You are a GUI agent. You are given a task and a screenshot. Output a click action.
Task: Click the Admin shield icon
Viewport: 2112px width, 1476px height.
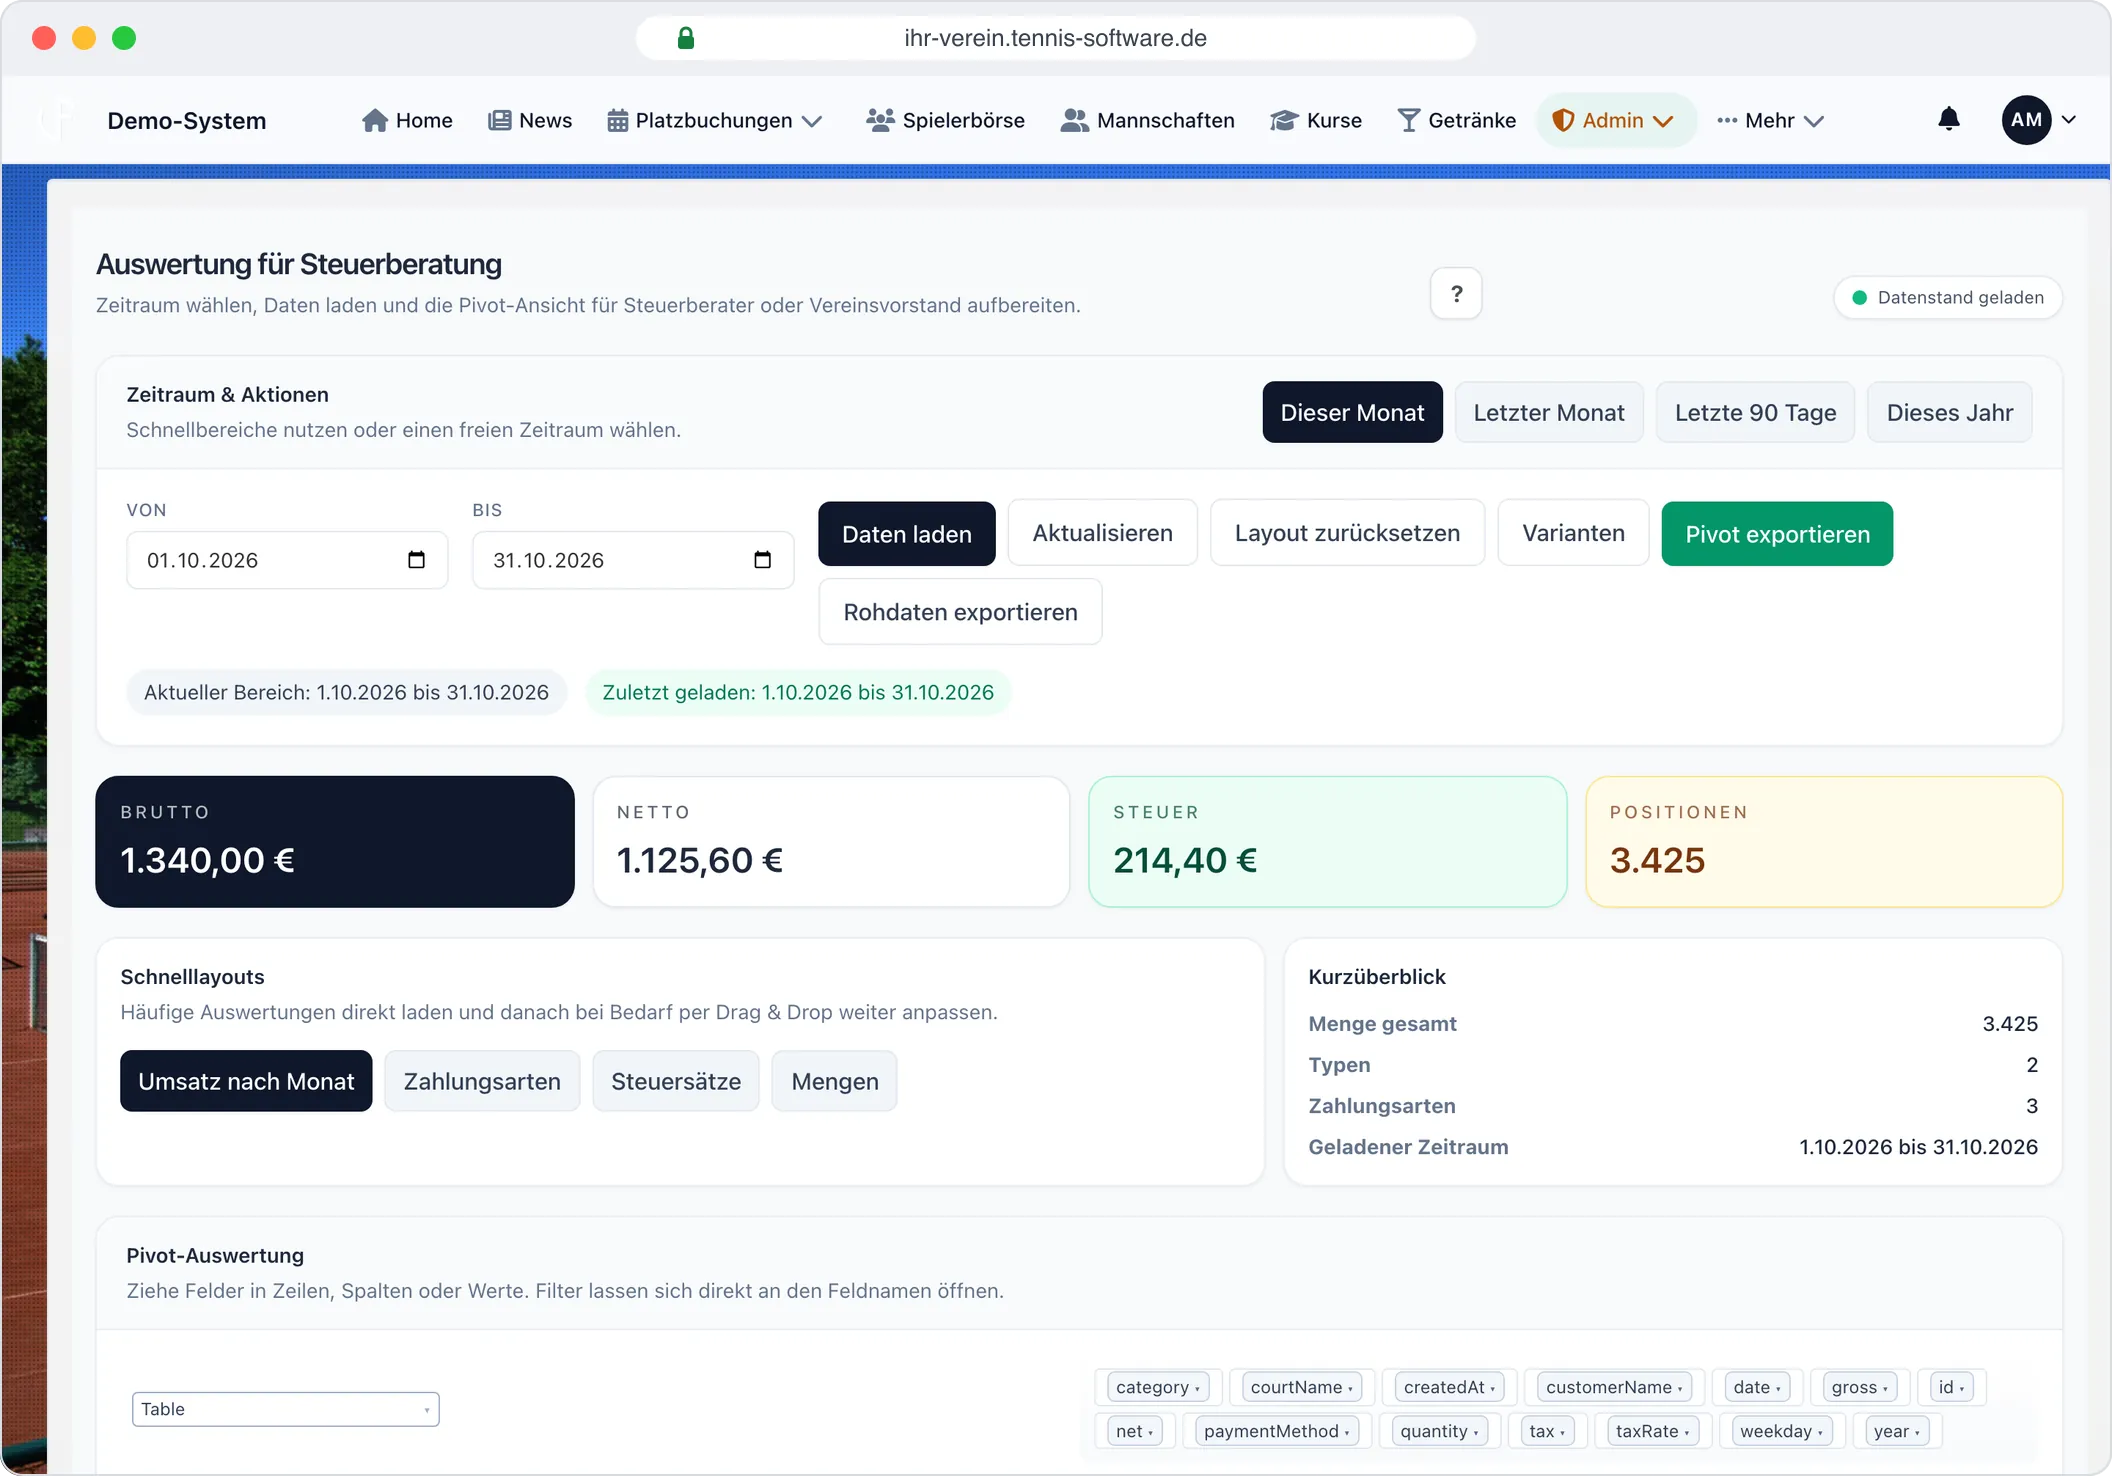pyautogui.click(x=1562, y=121)
